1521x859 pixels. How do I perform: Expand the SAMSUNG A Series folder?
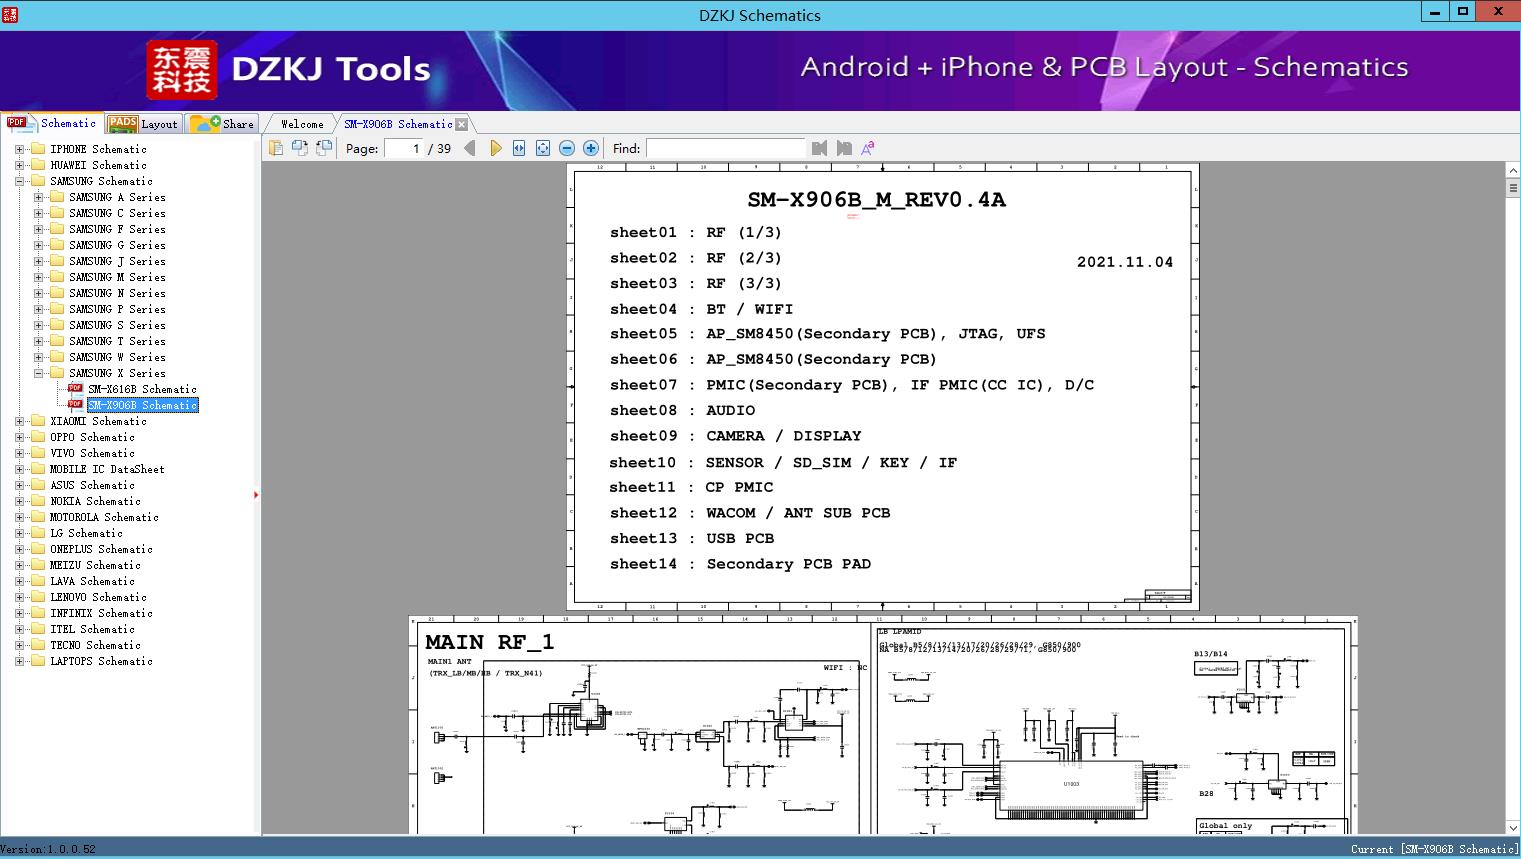click(x=38, y=197)
